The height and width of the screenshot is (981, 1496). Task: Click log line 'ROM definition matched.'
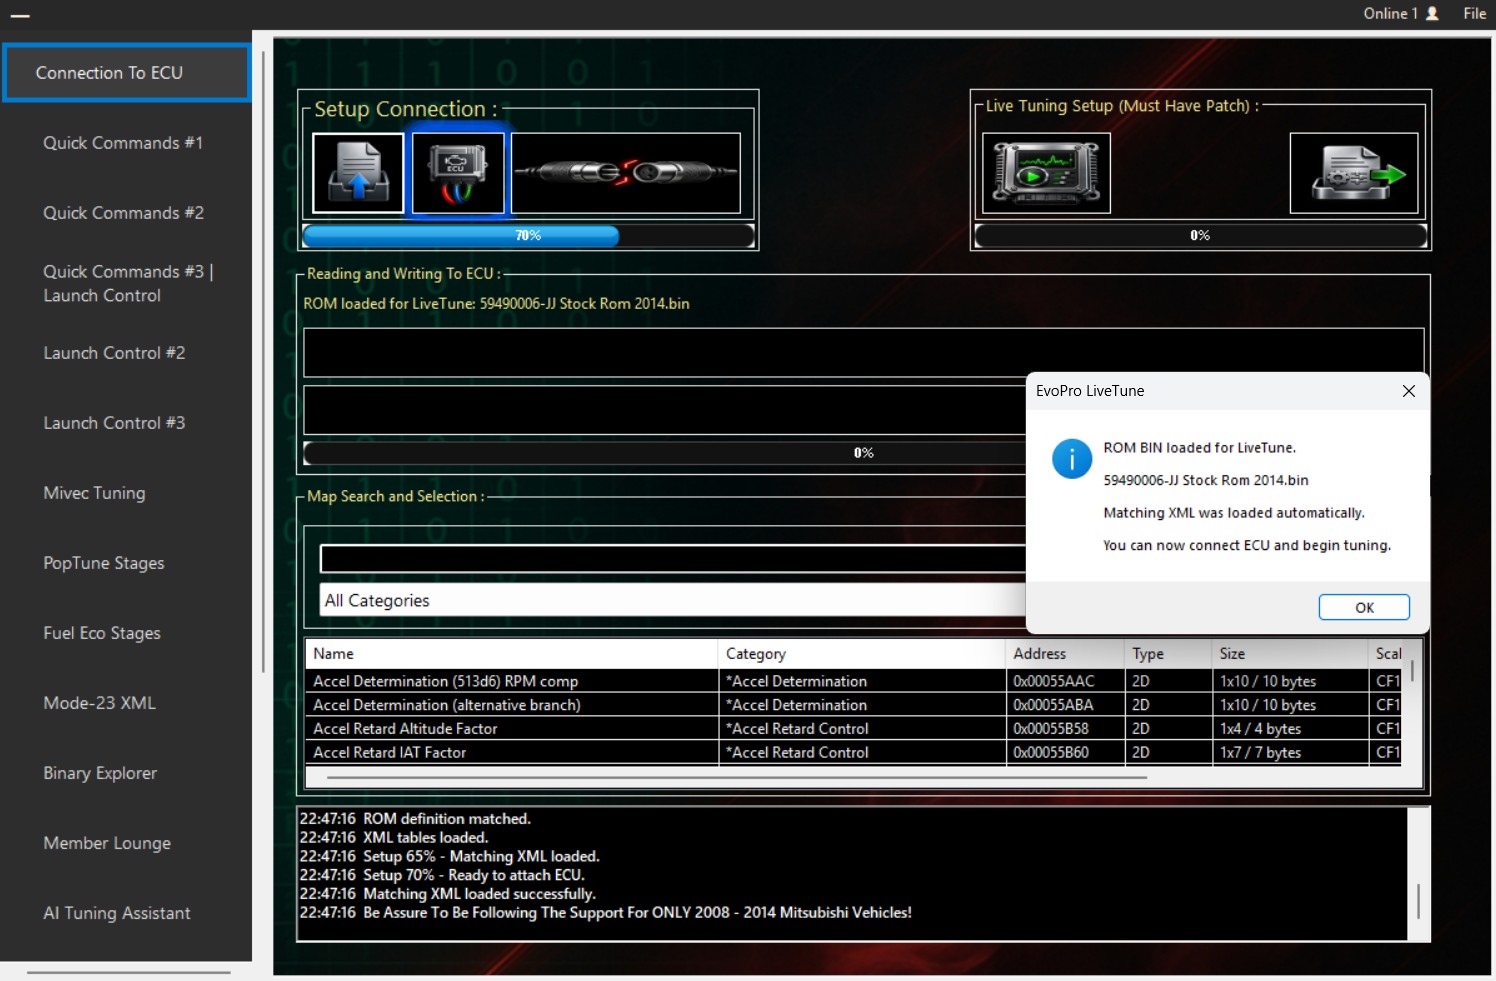coord(415,819)
